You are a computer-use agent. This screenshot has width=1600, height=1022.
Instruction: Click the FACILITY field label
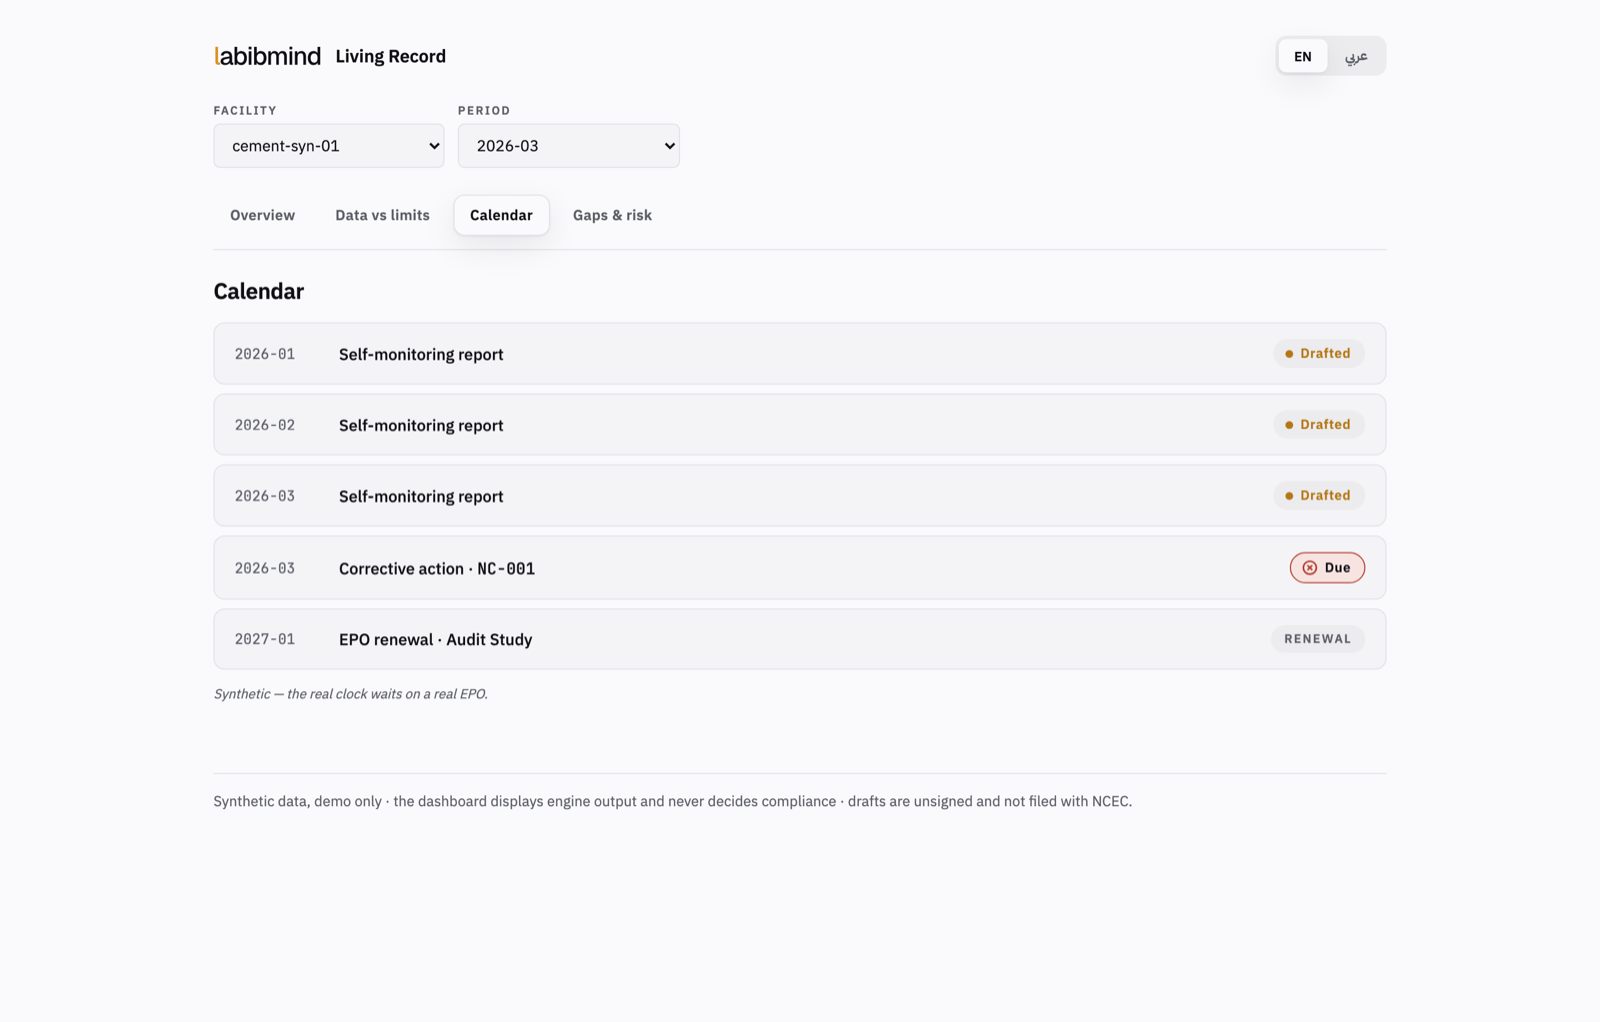(x=245, y=110)
